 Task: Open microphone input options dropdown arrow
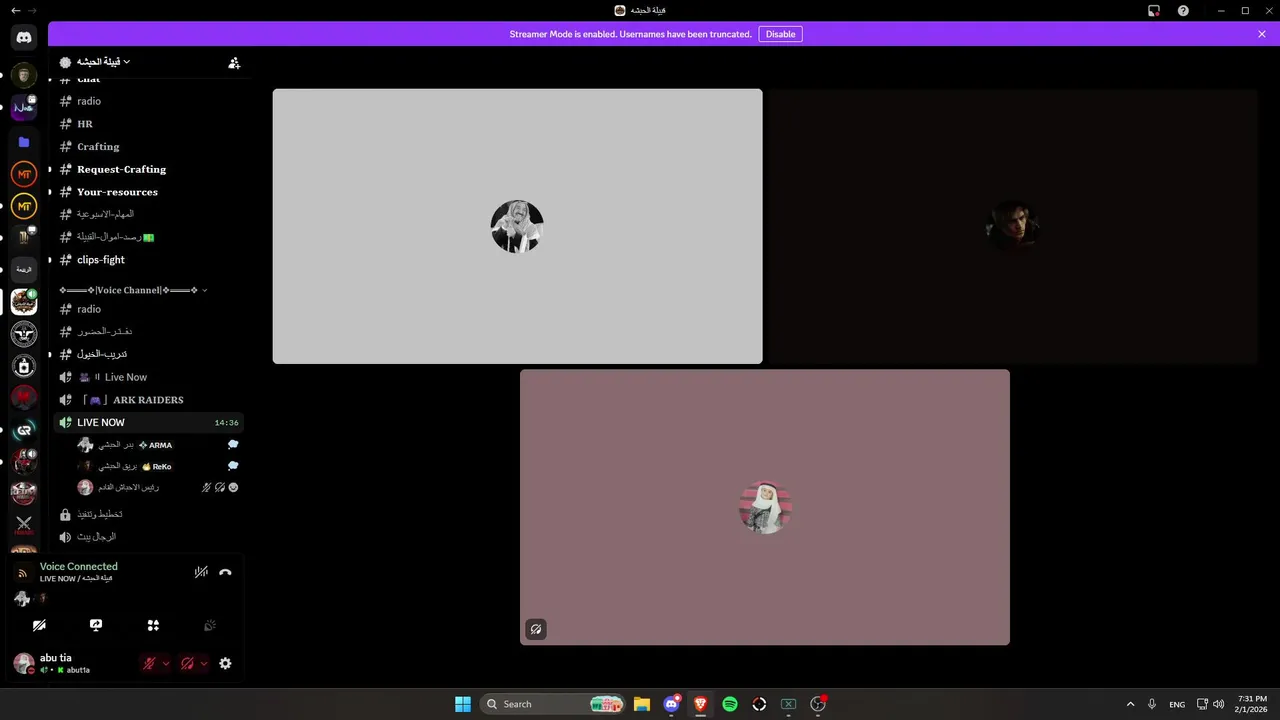pos(166,663)
